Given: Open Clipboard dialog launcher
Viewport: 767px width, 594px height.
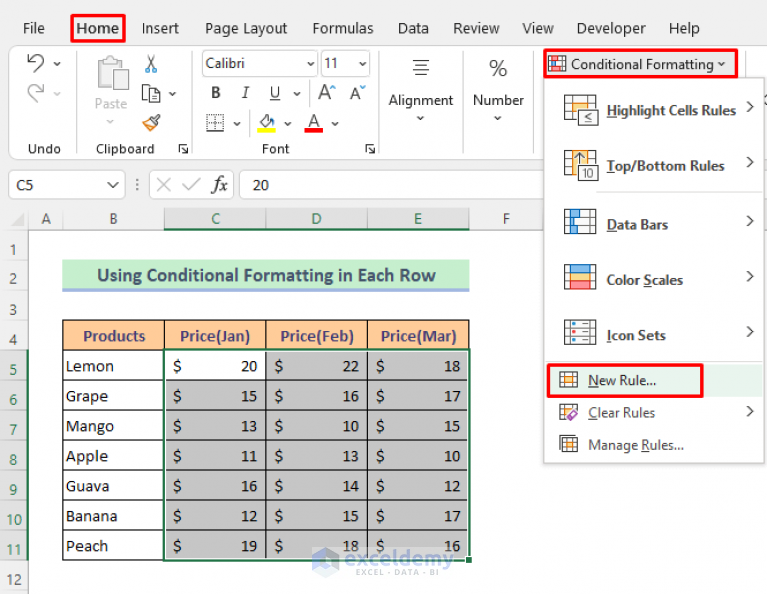Looking at the screenshot, I should (x=183, y=149).
